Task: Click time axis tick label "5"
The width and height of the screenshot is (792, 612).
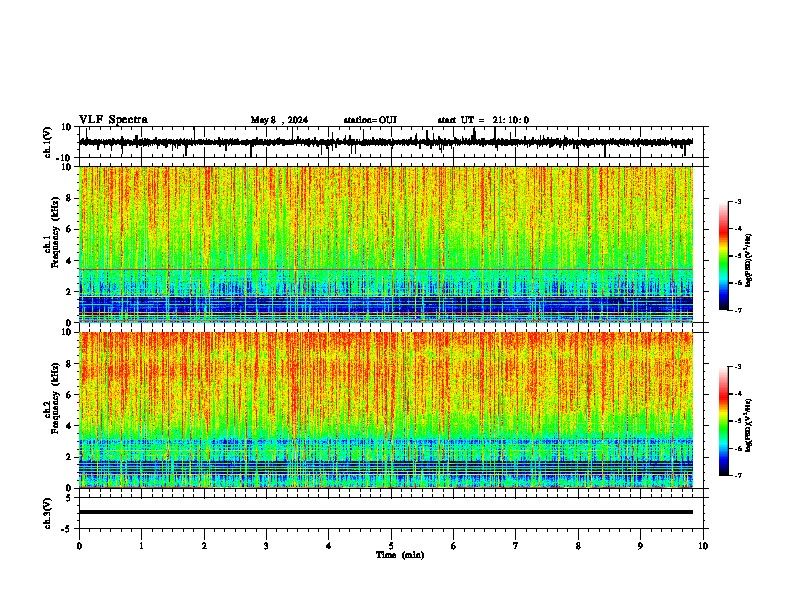Action: [391, 546]
